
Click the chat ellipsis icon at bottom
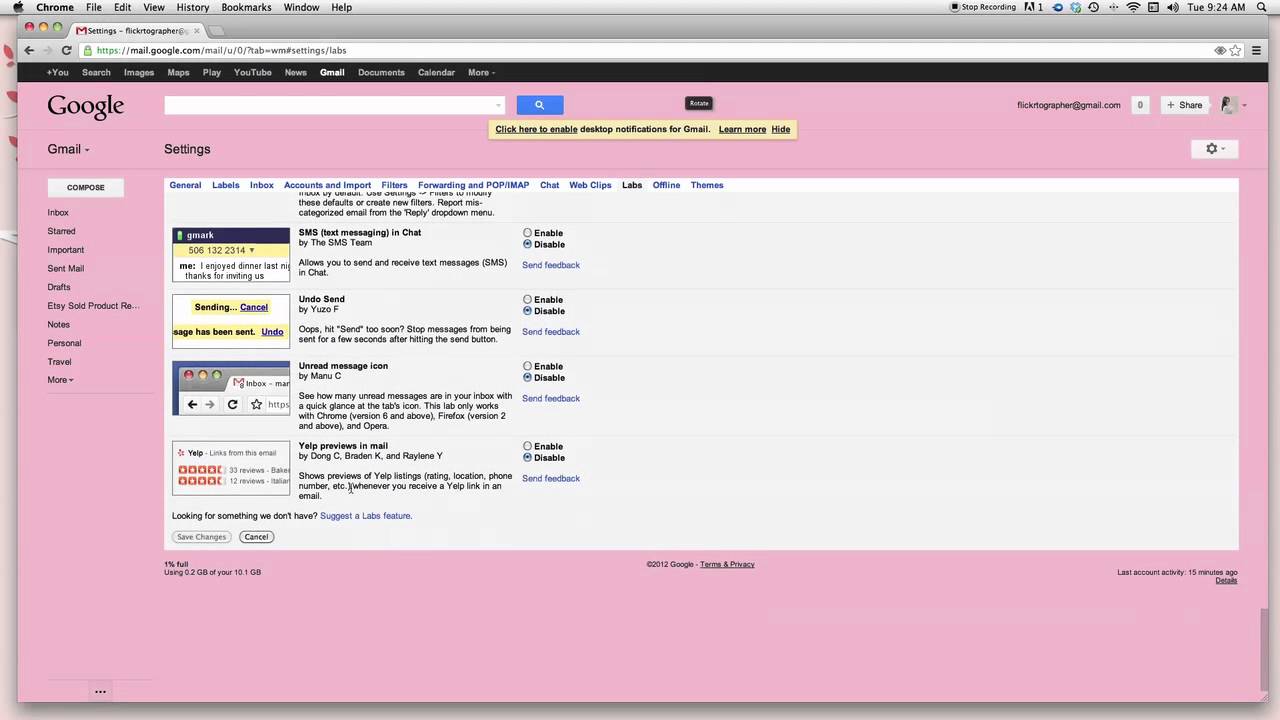point(100,691)
